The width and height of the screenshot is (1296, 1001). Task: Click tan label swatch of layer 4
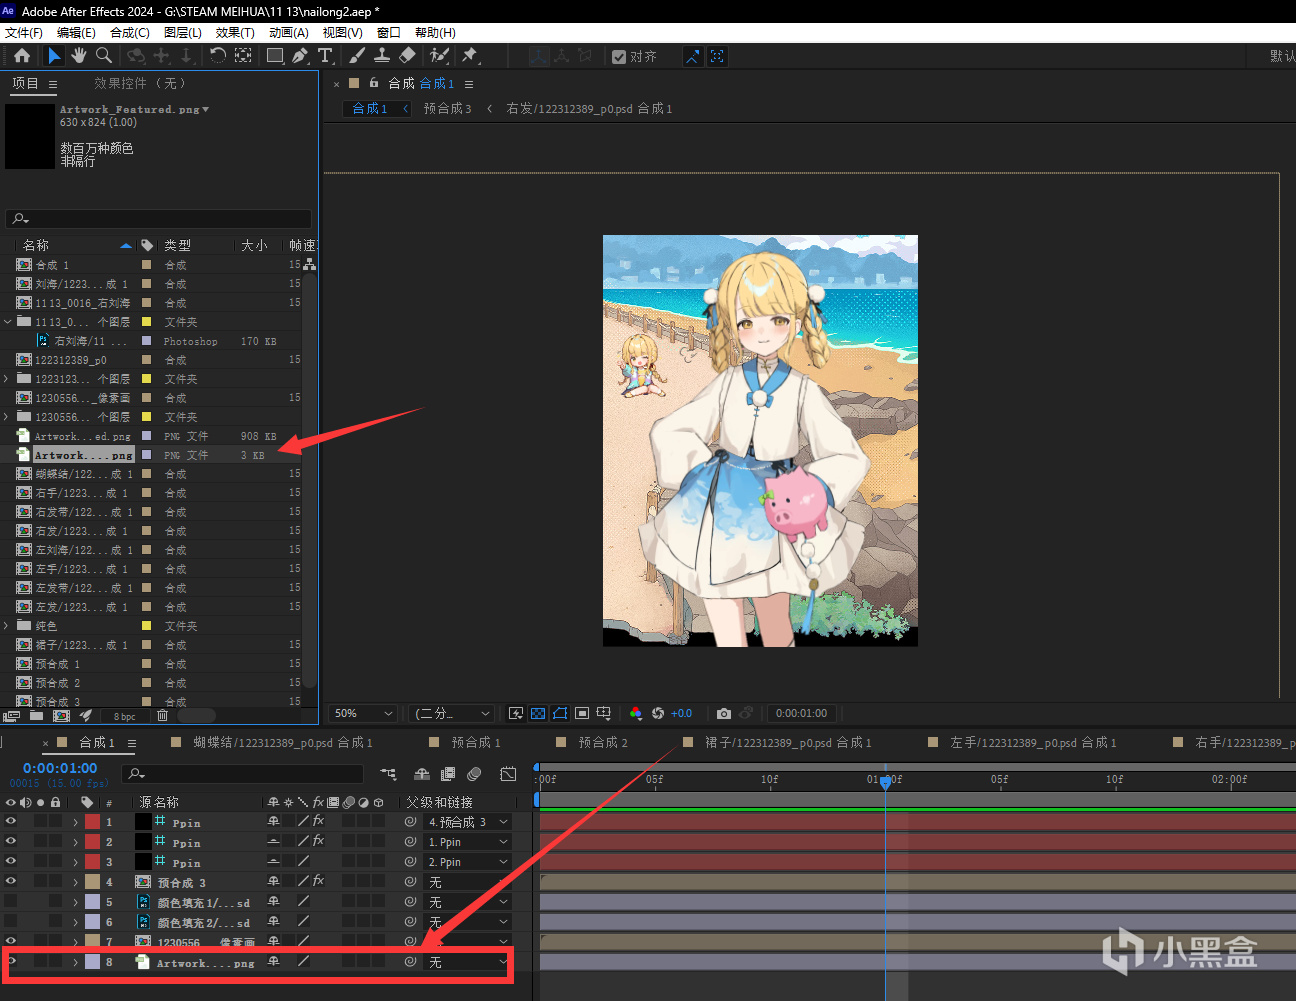[92, 882]
